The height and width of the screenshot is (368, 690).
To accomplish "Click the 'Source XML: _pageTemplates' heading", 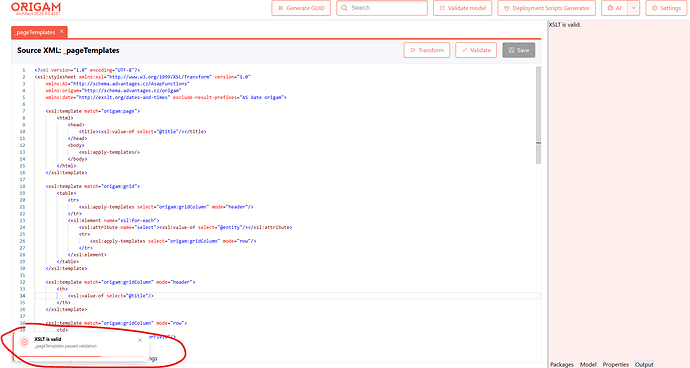I will 68,50.
